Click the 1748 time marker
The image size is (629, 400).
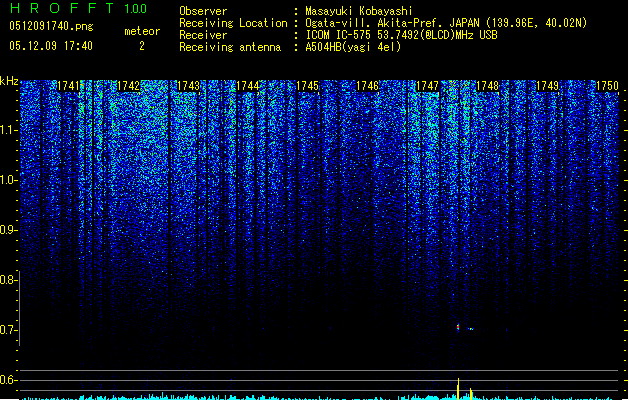pos(487,86)
